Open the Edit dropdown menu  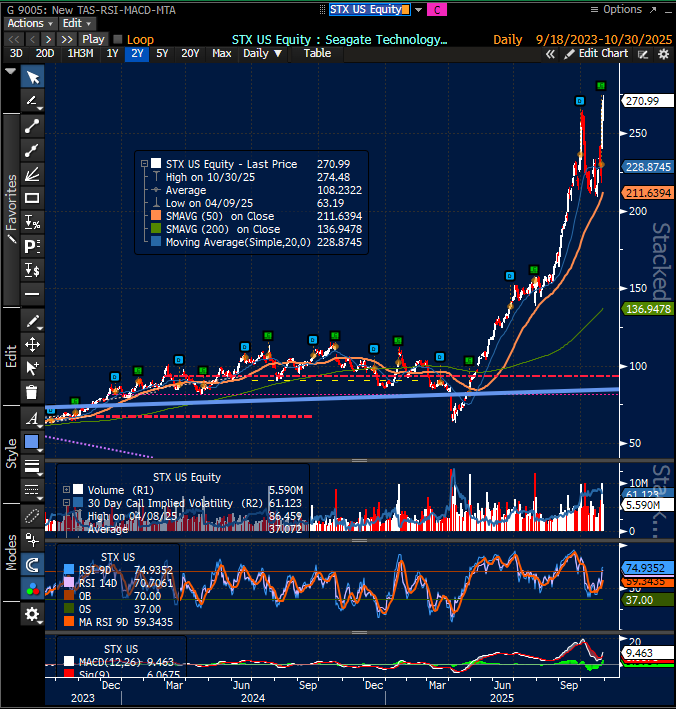pos(76,24)
